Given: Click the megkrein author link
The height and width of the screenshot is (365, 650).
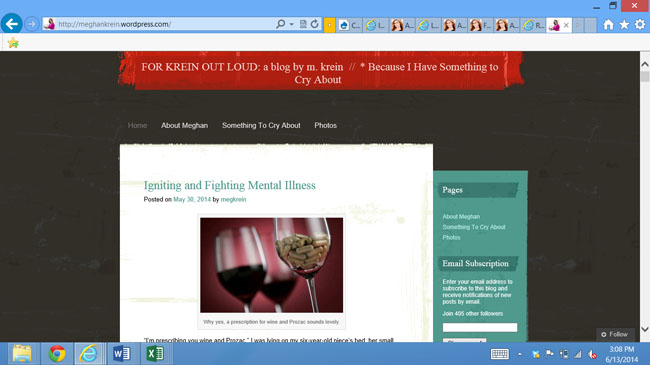Looking at the screenshot, I should (233, 200).
